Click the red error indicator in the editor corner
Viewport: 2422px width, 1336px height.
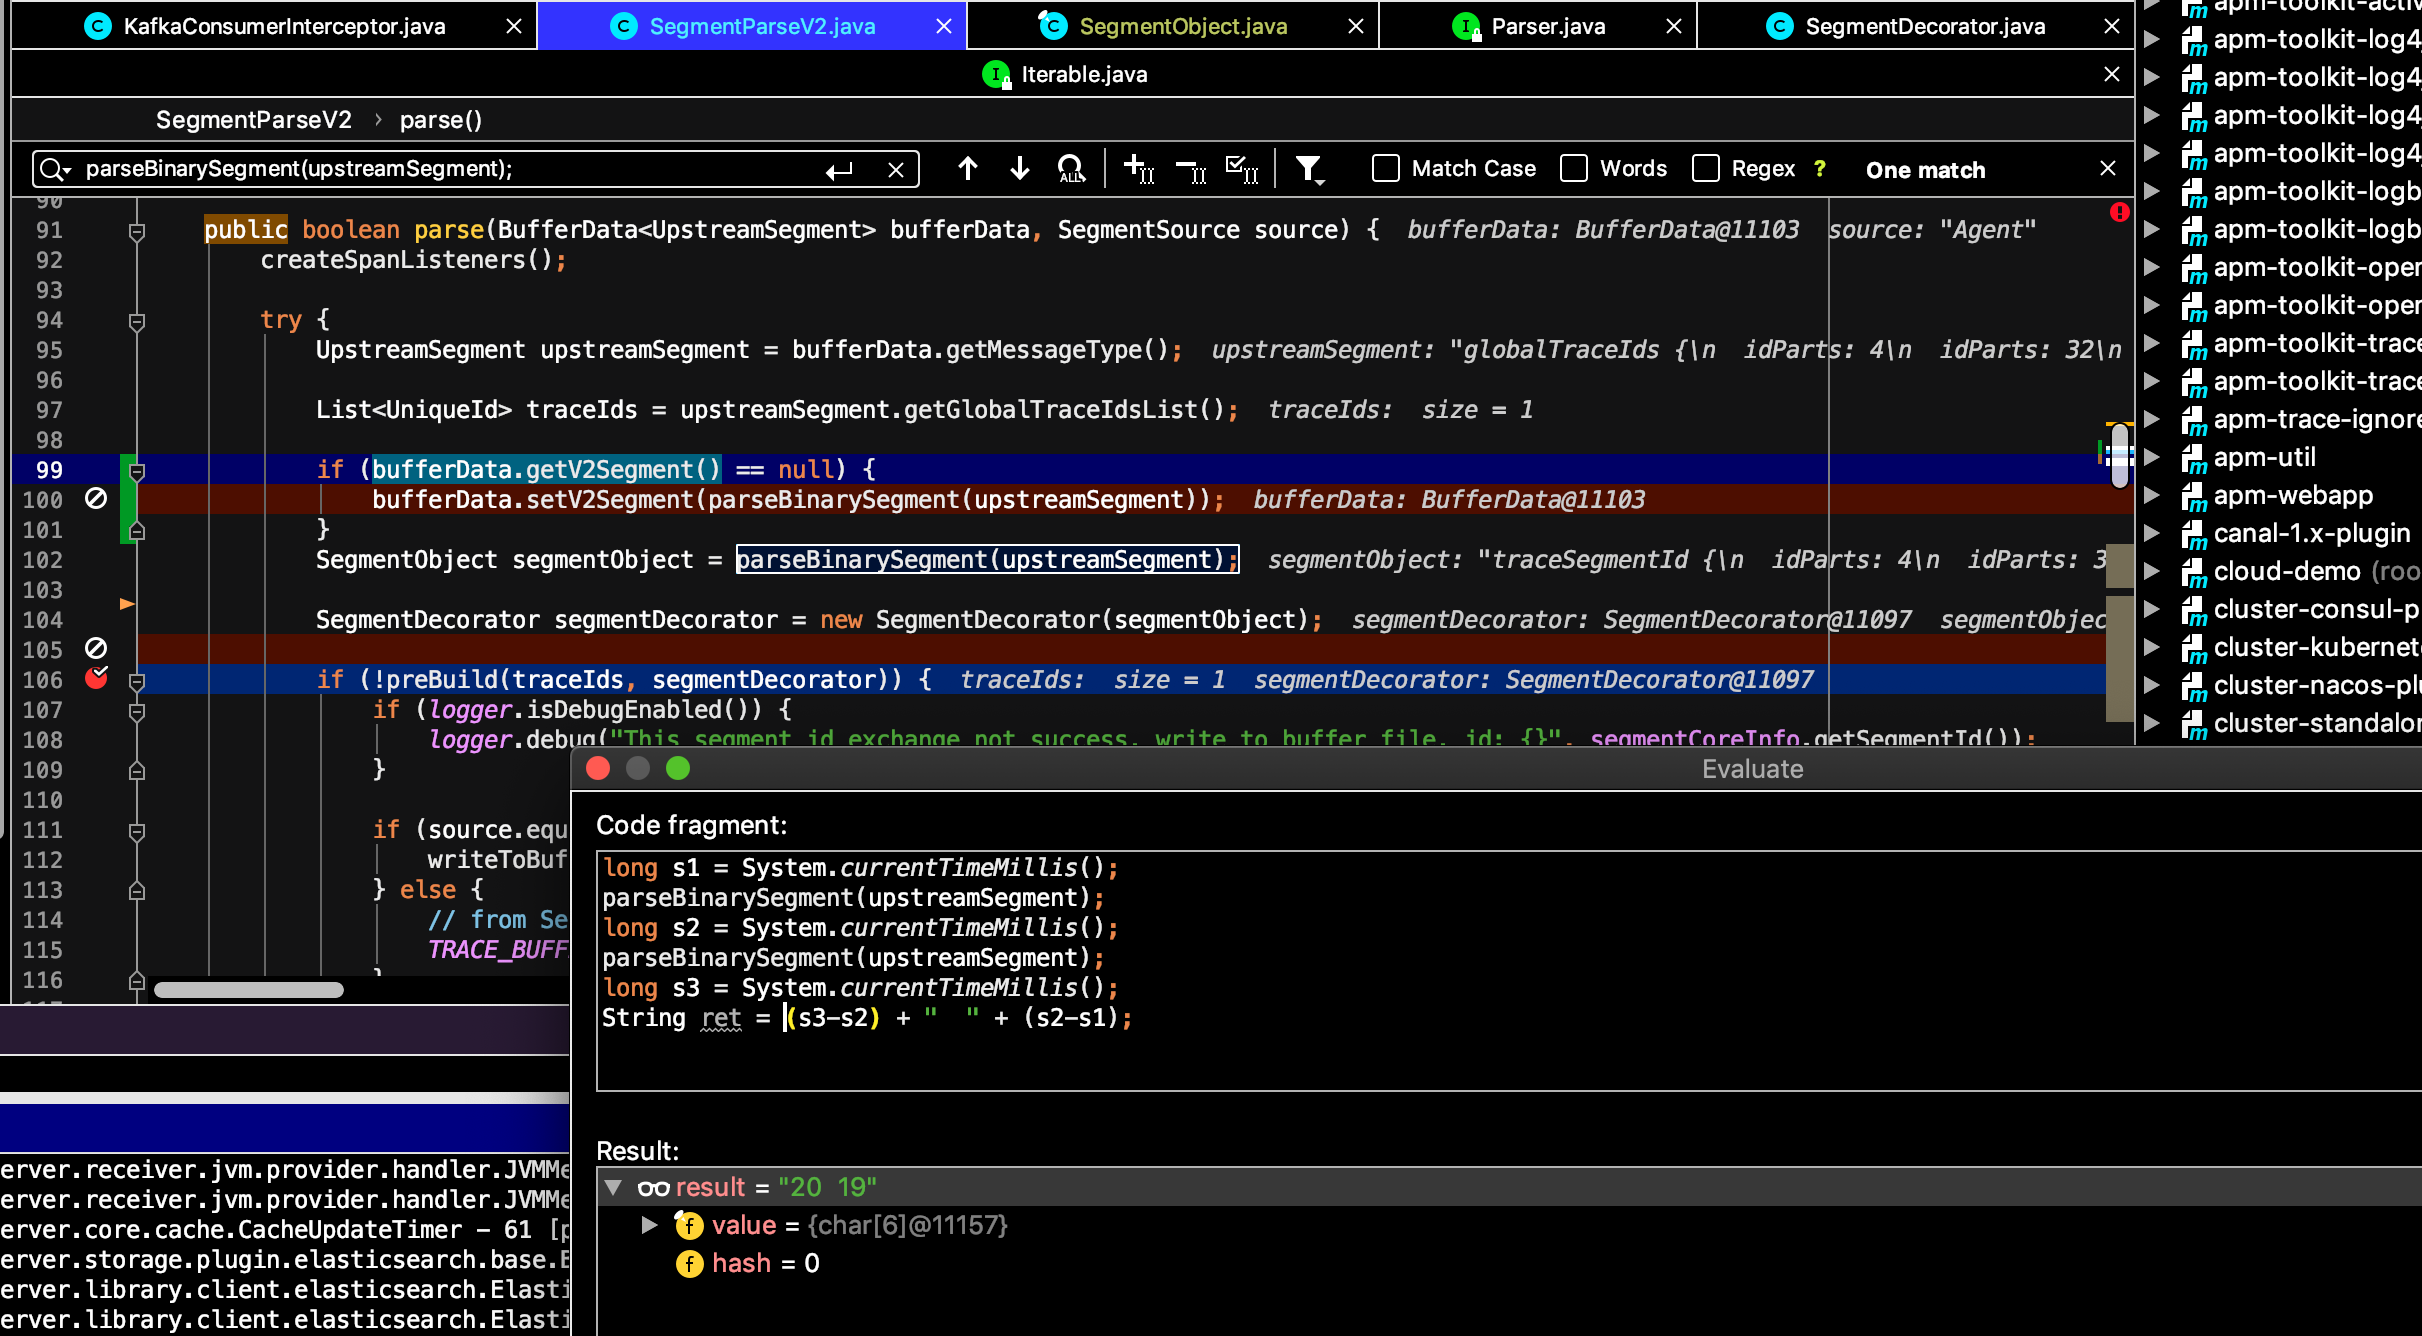[x=2118, y=212]
